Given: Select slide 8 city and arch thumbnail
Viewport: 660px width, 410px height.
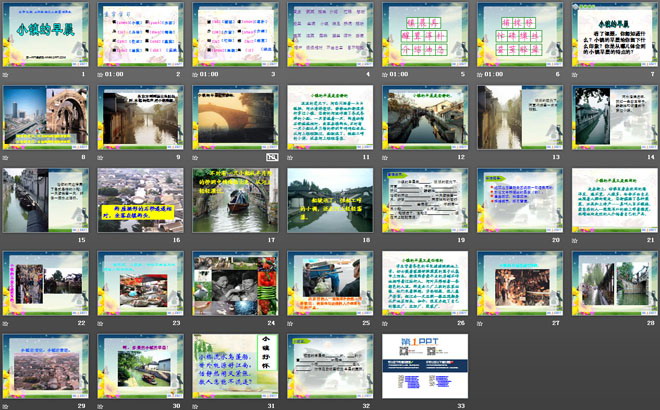Looking at the screenshot, I should 46,117.
